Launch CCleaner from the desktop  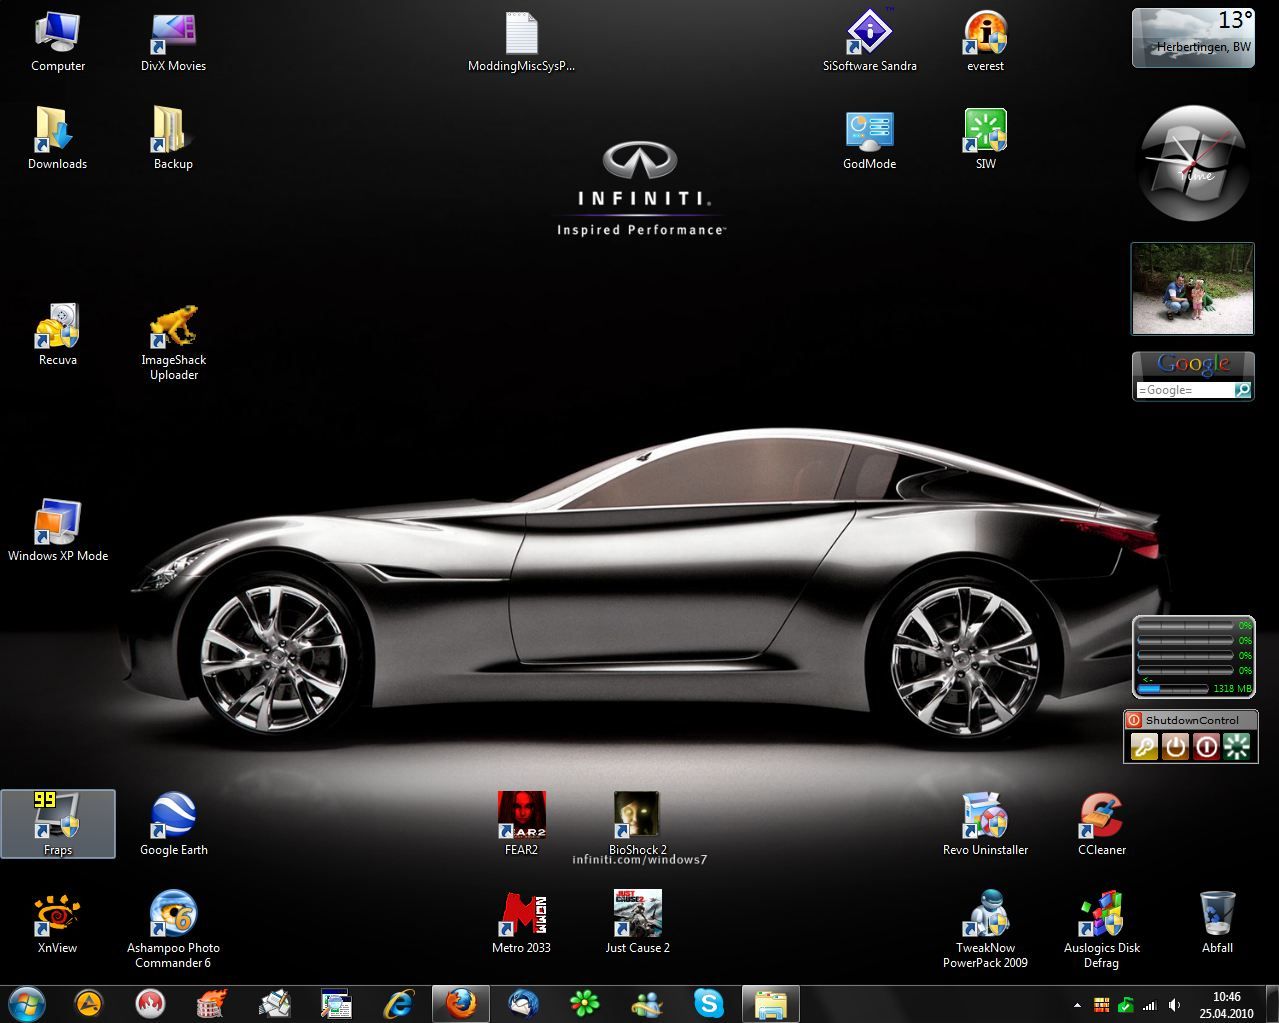(1101, 824)
